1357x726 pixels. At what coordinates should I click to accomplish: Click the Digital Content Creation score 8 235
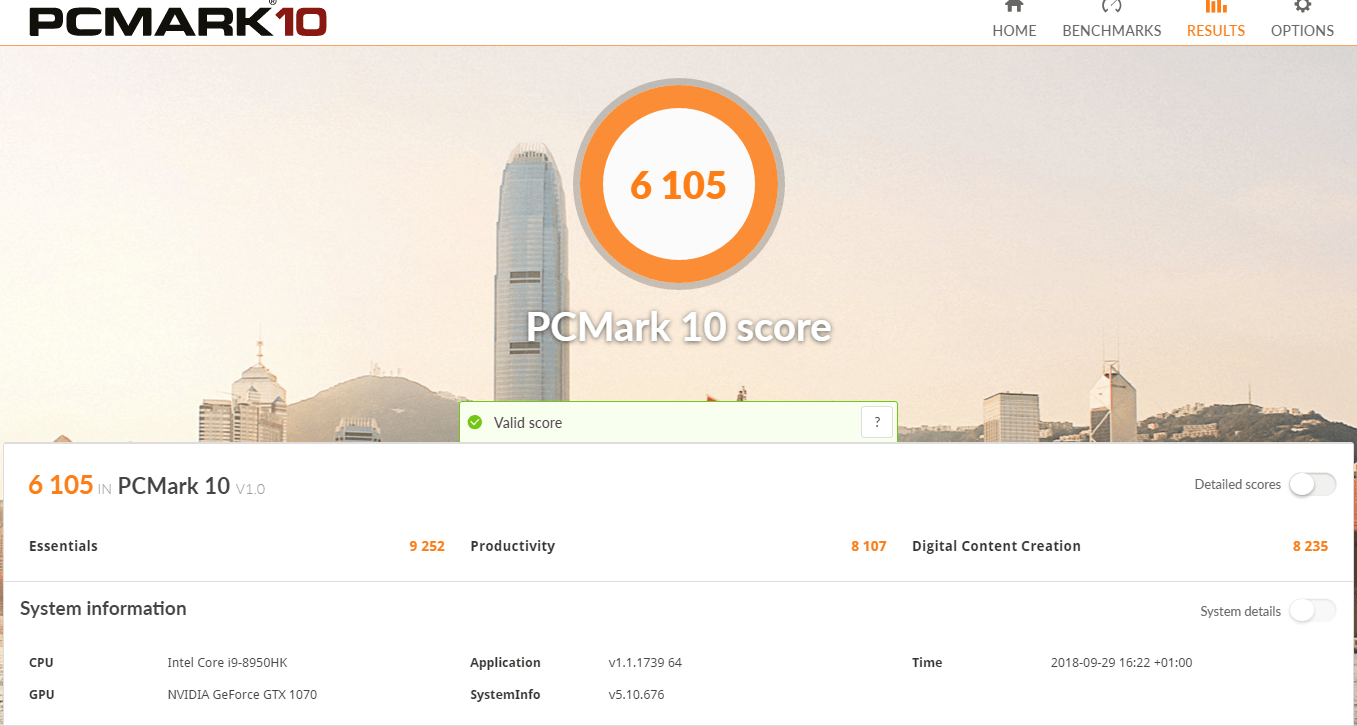tap(1310, 546)
